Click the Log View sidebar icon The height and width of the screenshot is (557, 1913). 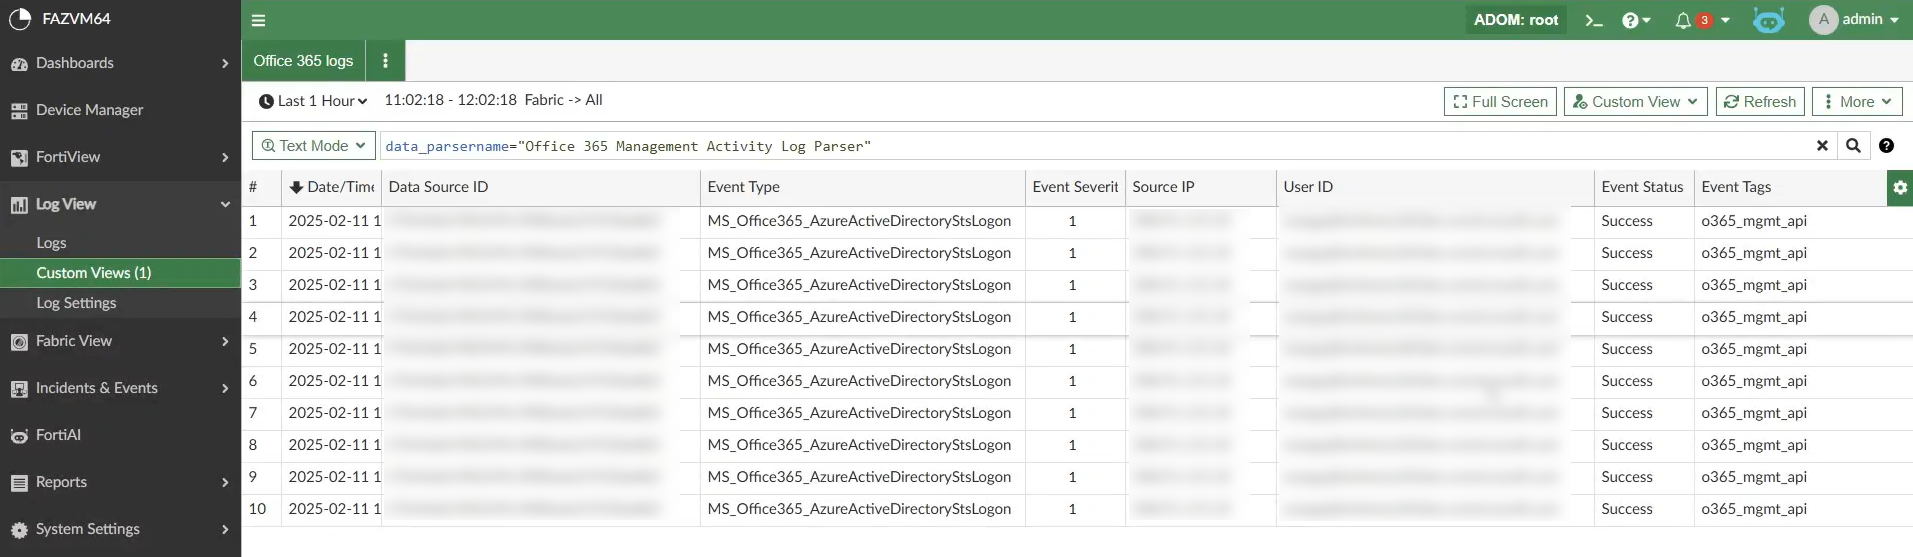click(19, 205)
